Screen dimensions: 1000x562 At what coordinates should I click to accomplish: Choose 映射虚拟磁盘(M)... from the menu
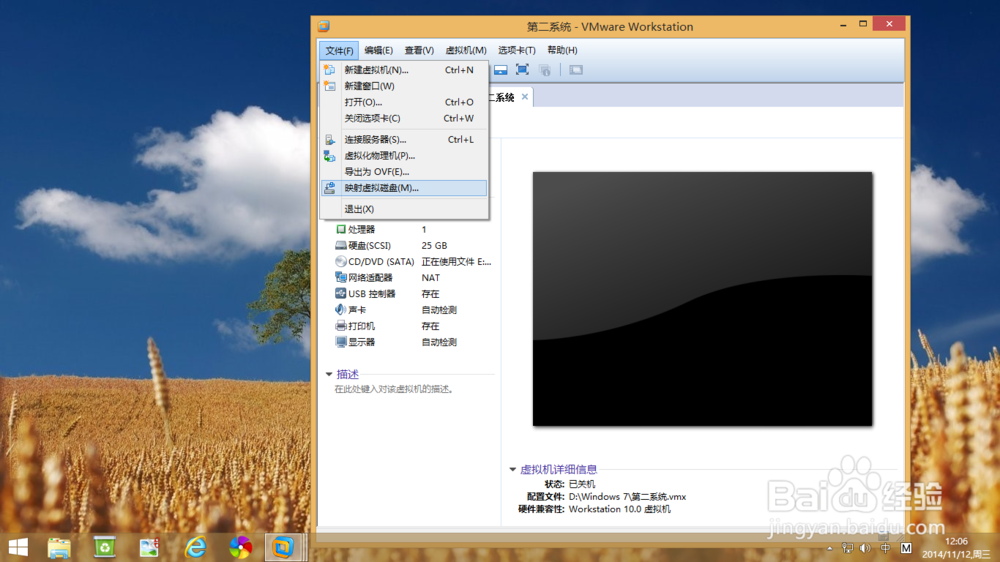[404, 188]
